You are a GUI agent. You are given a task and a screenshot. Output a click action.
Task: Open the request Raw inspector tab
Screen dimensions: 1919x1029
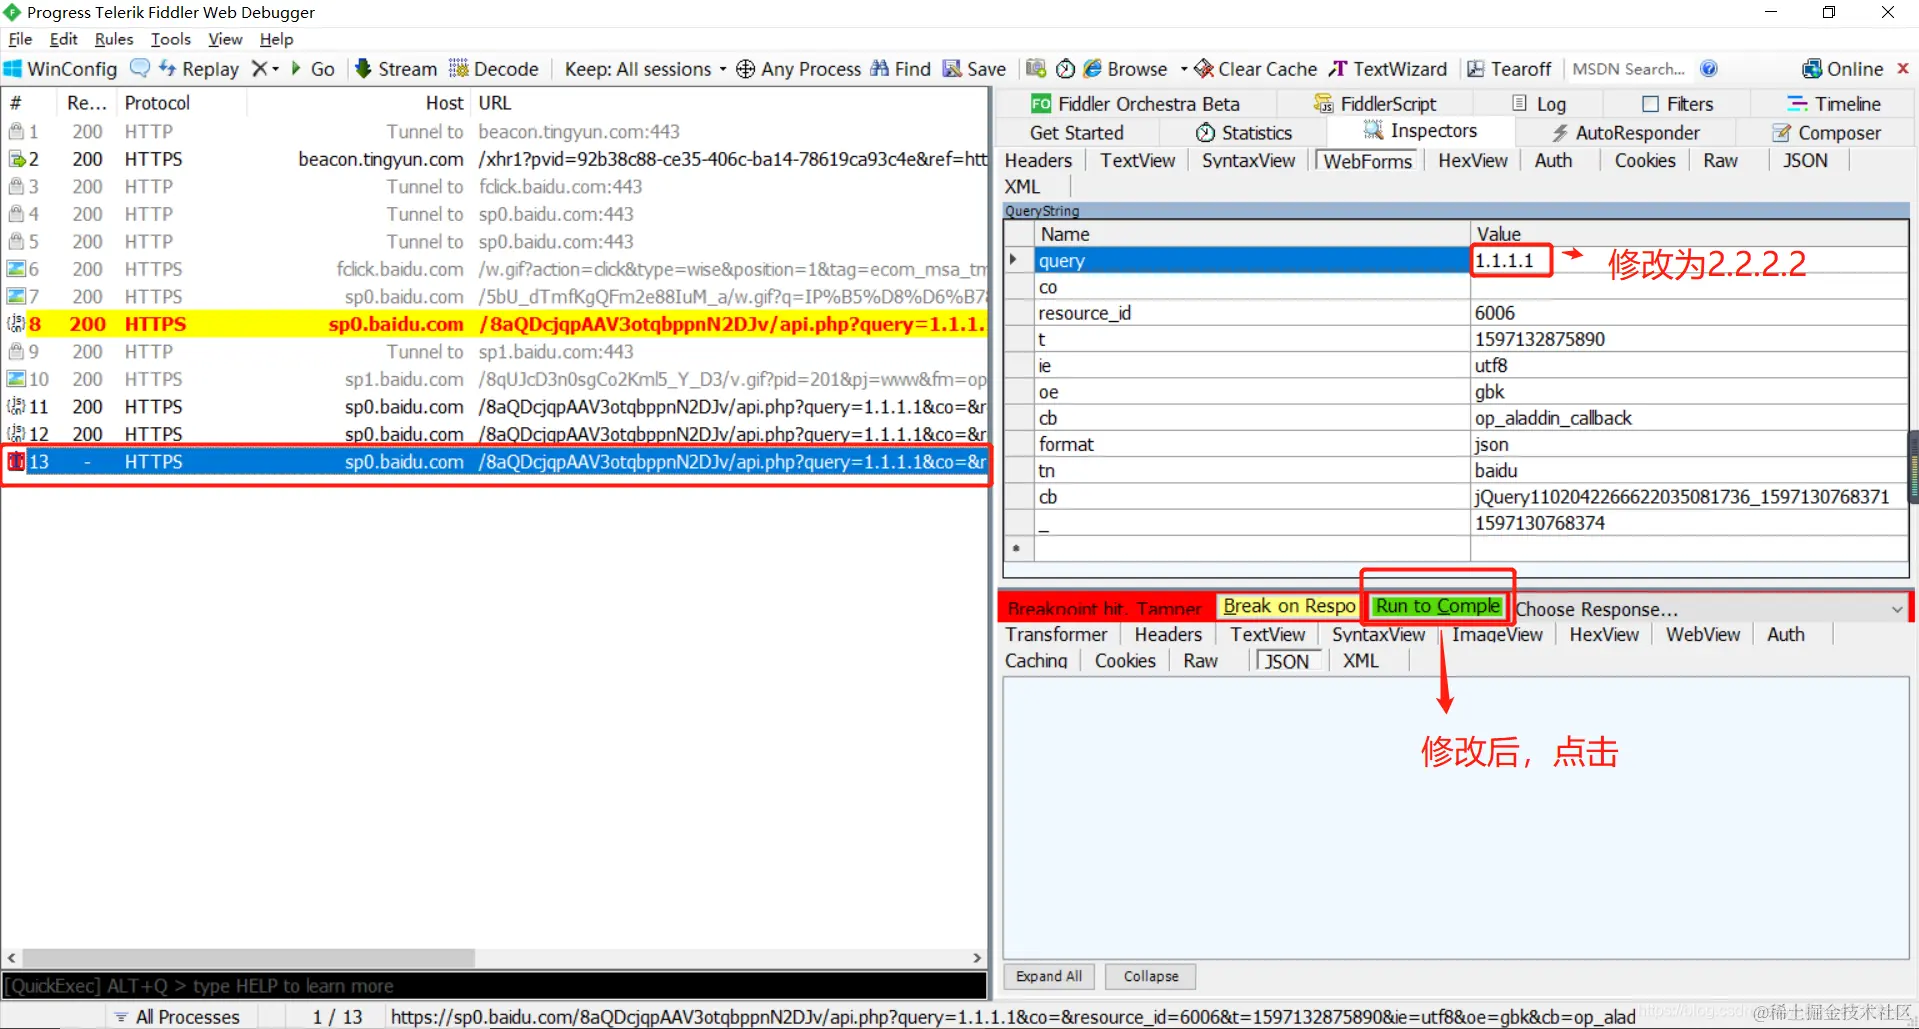click(1720, 161)
